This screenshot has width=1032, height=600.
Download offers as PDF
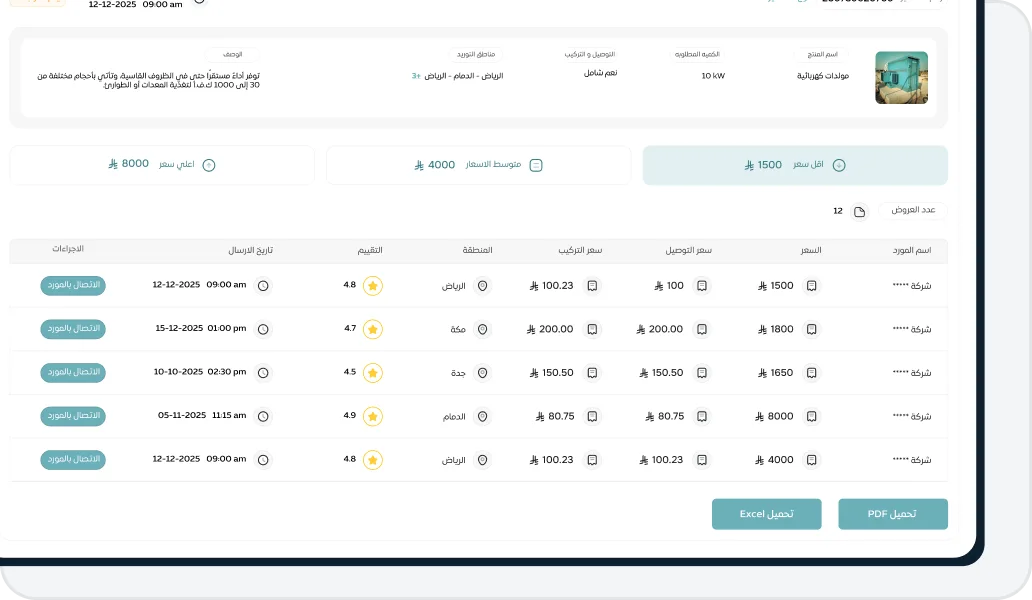click(892, 514)
